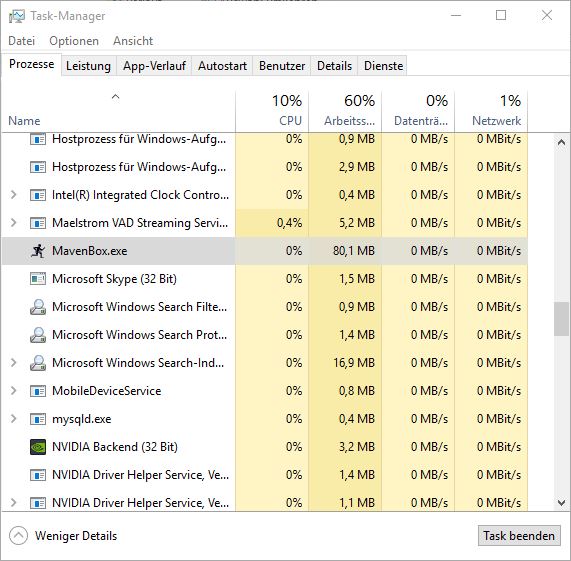571x561 pixels.
Task: Click the Microsoft Windows Search-Ind... icon
Action: pos(38,363)
